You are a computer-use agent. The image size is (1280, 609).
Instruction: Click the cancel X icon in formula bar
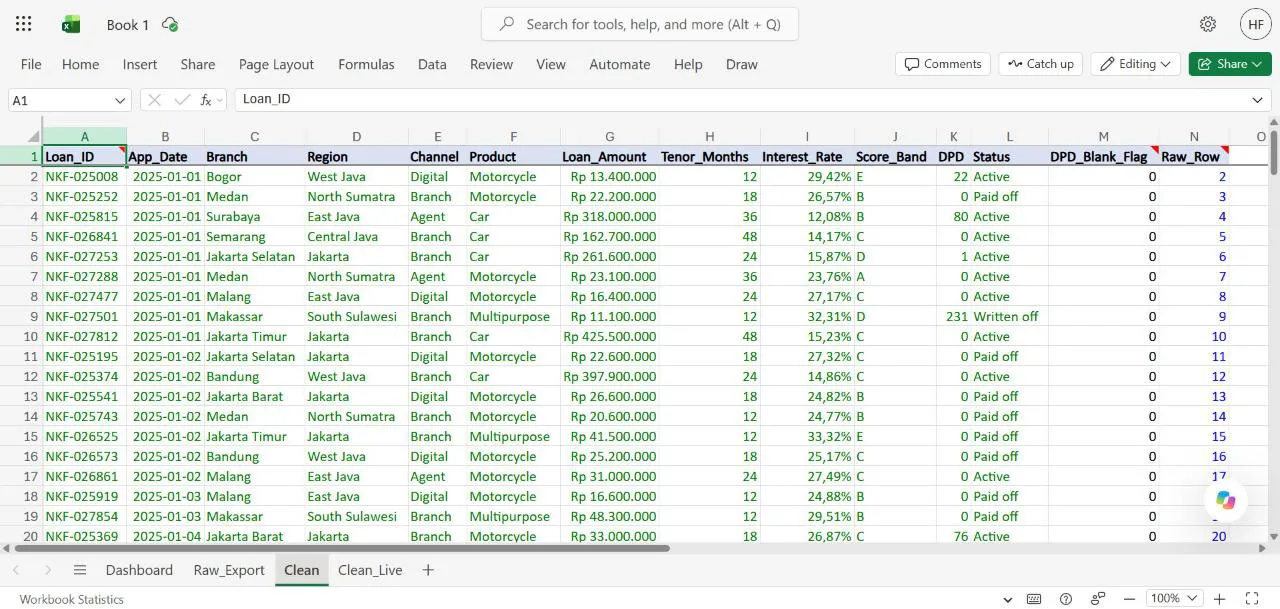(156, 100)
